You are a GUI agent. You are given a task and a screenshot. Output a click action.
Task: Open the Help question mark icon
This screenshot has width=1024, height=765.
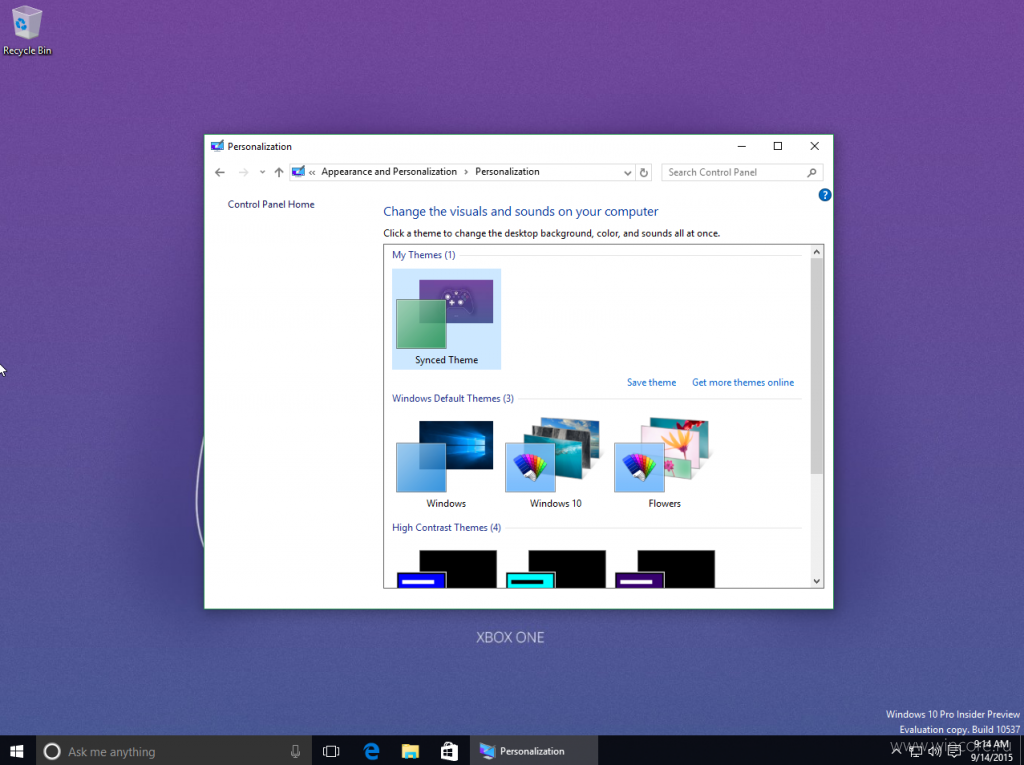coord(825,195)
